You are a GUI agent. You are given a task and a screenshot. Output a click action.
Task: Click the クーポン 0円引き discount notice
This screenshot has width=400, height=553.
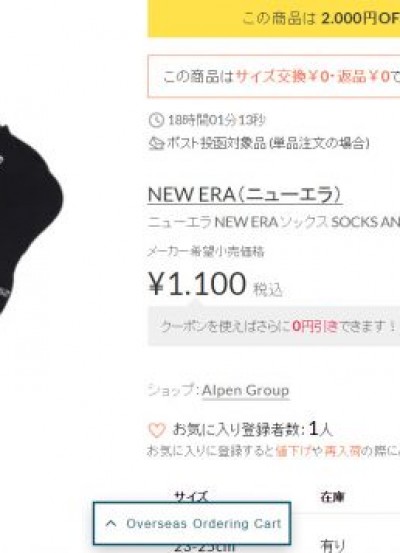coord(274,326)
